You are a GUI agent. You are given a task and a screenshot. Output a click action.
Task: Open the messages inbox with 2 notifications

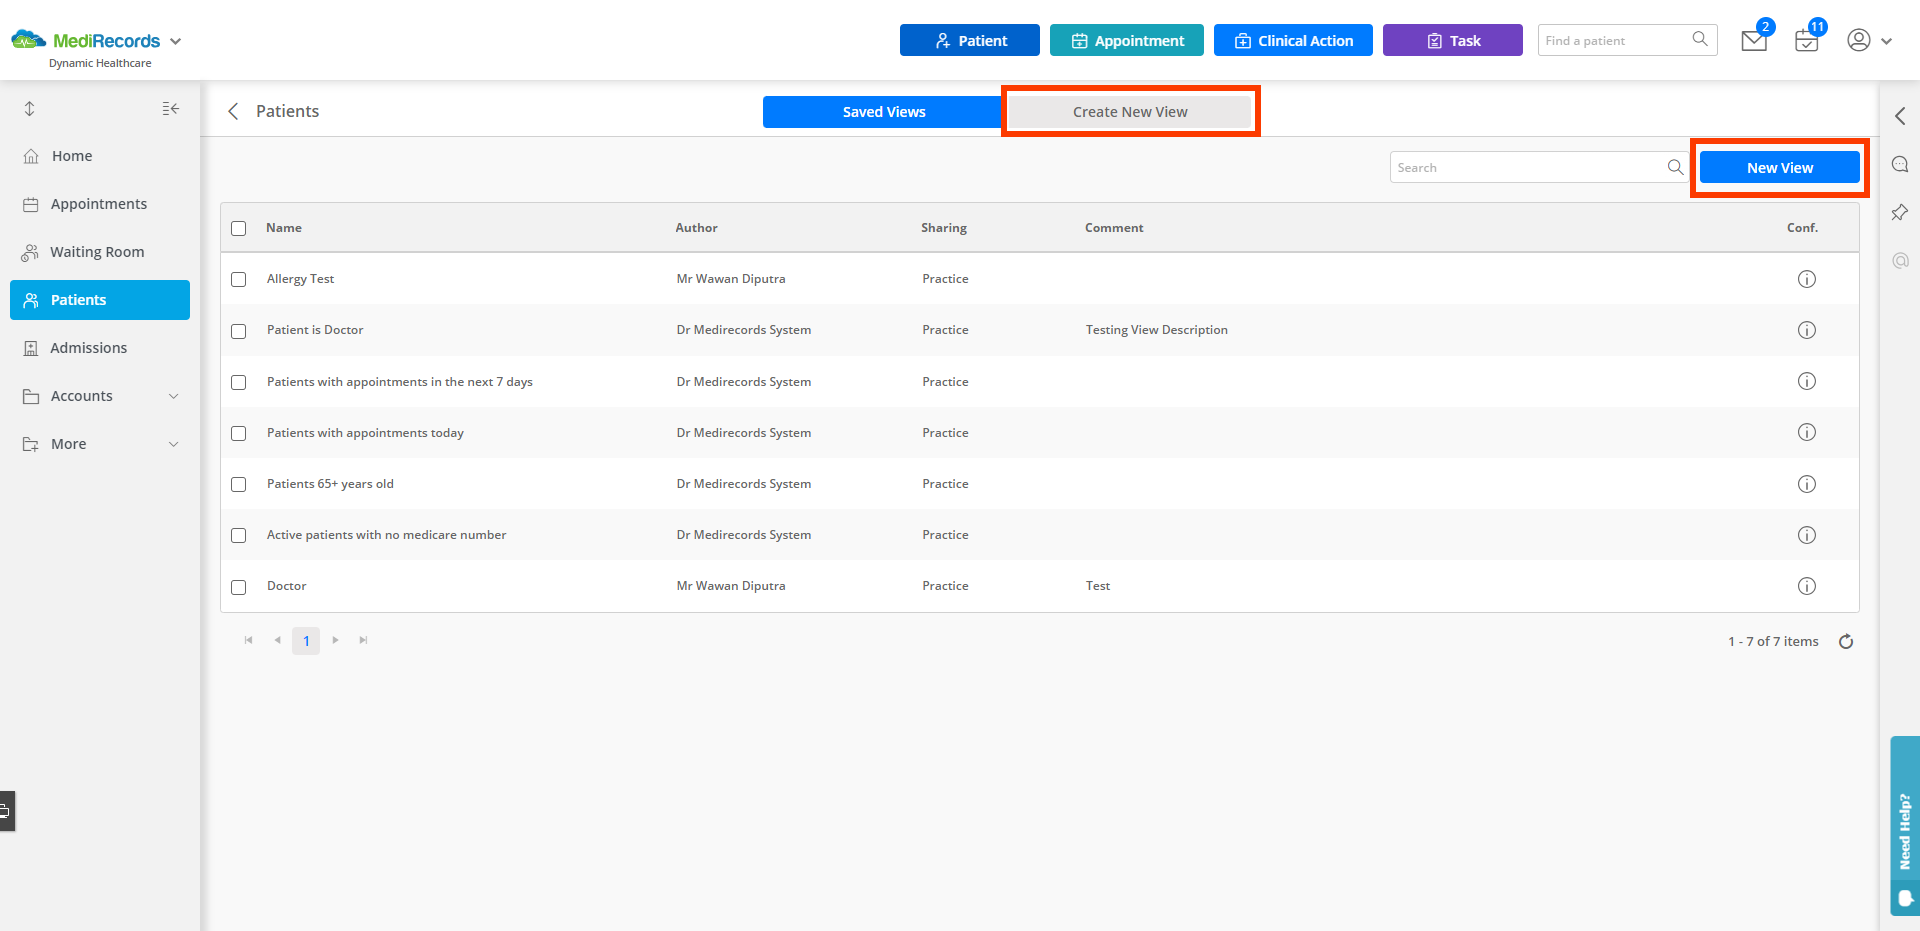coord(1753,40)
